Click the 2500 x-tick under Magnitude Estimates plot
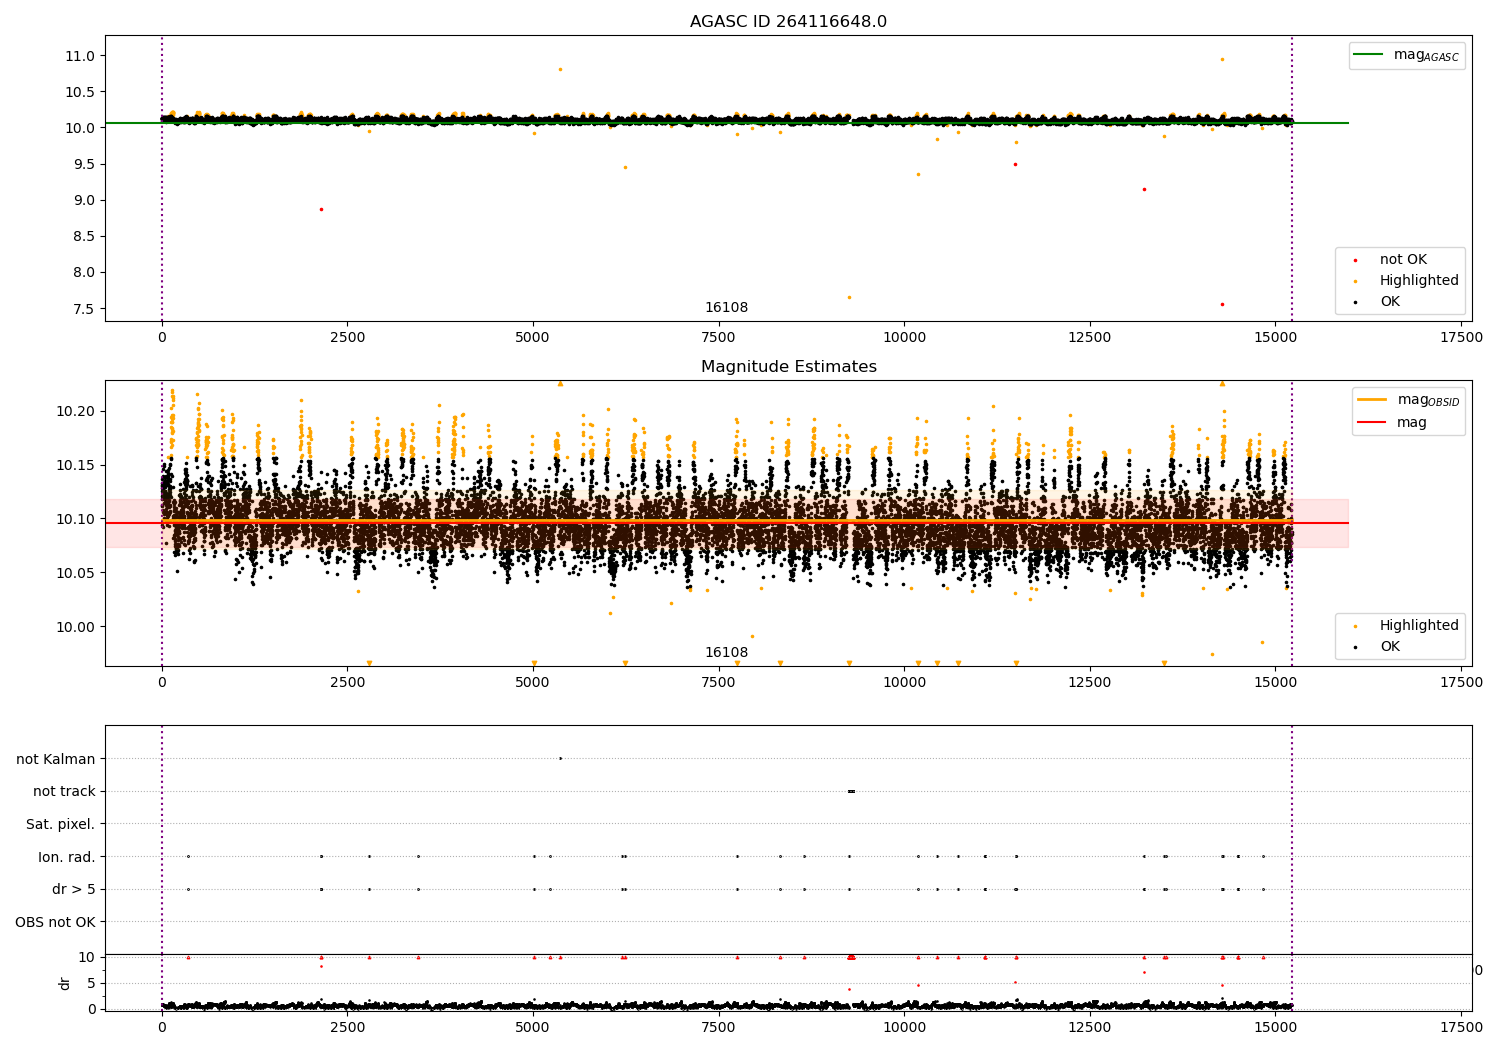 pyautogui.click(x=347, y=683)
